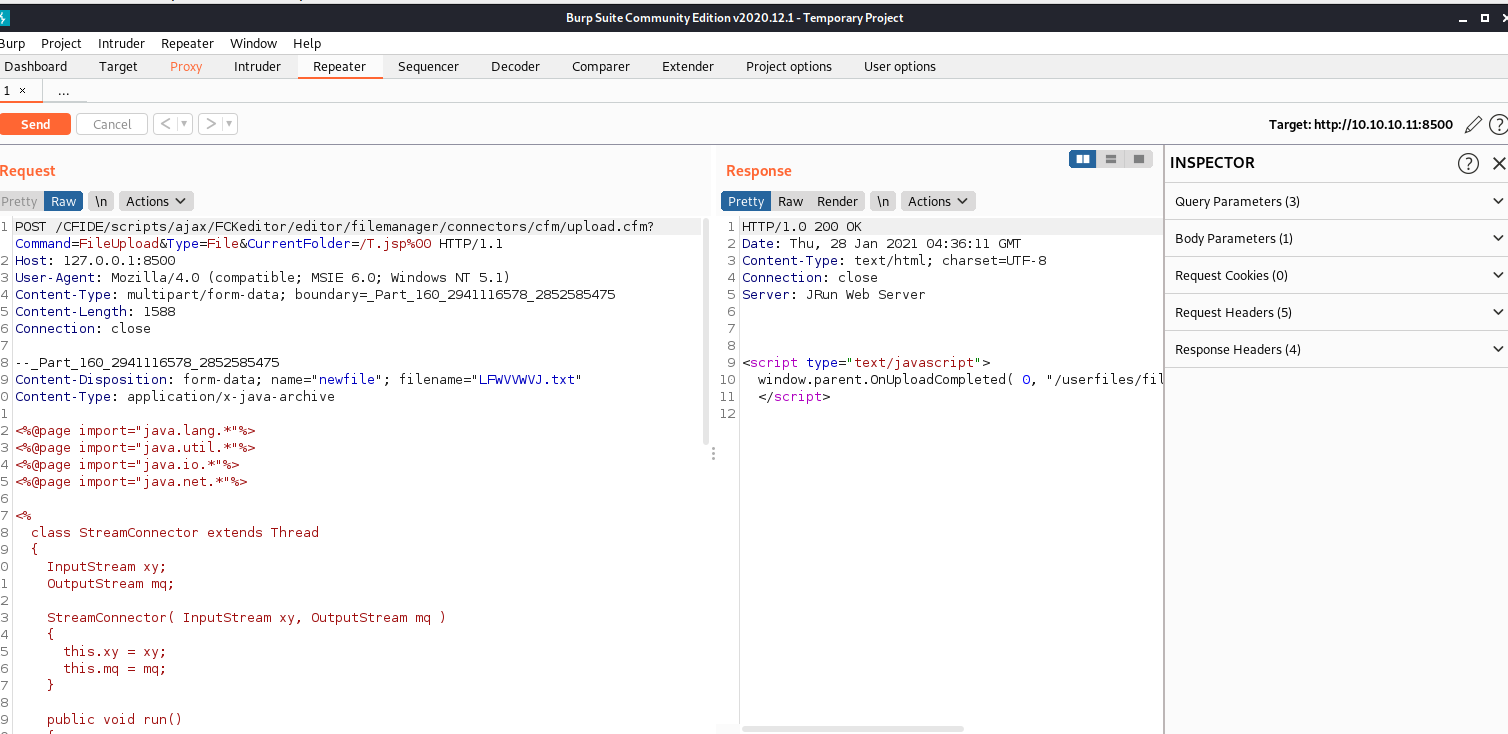Click response status HTTP/1.0 200 OK
This screenshot has width=1508, height=734.
pyautogui.click(x=801, y=227)
